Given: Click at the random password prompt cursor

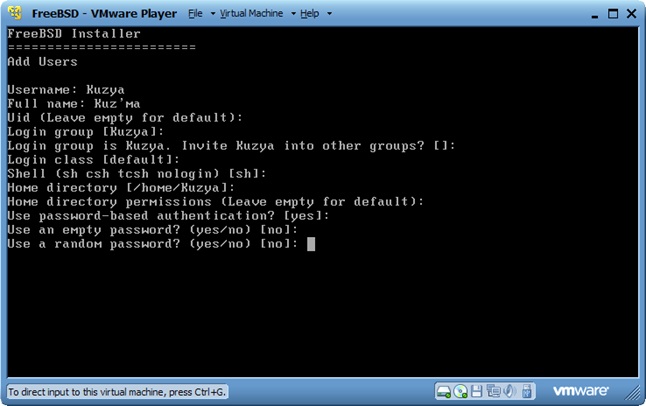Looking at the screenshot, I should point(312,243).
